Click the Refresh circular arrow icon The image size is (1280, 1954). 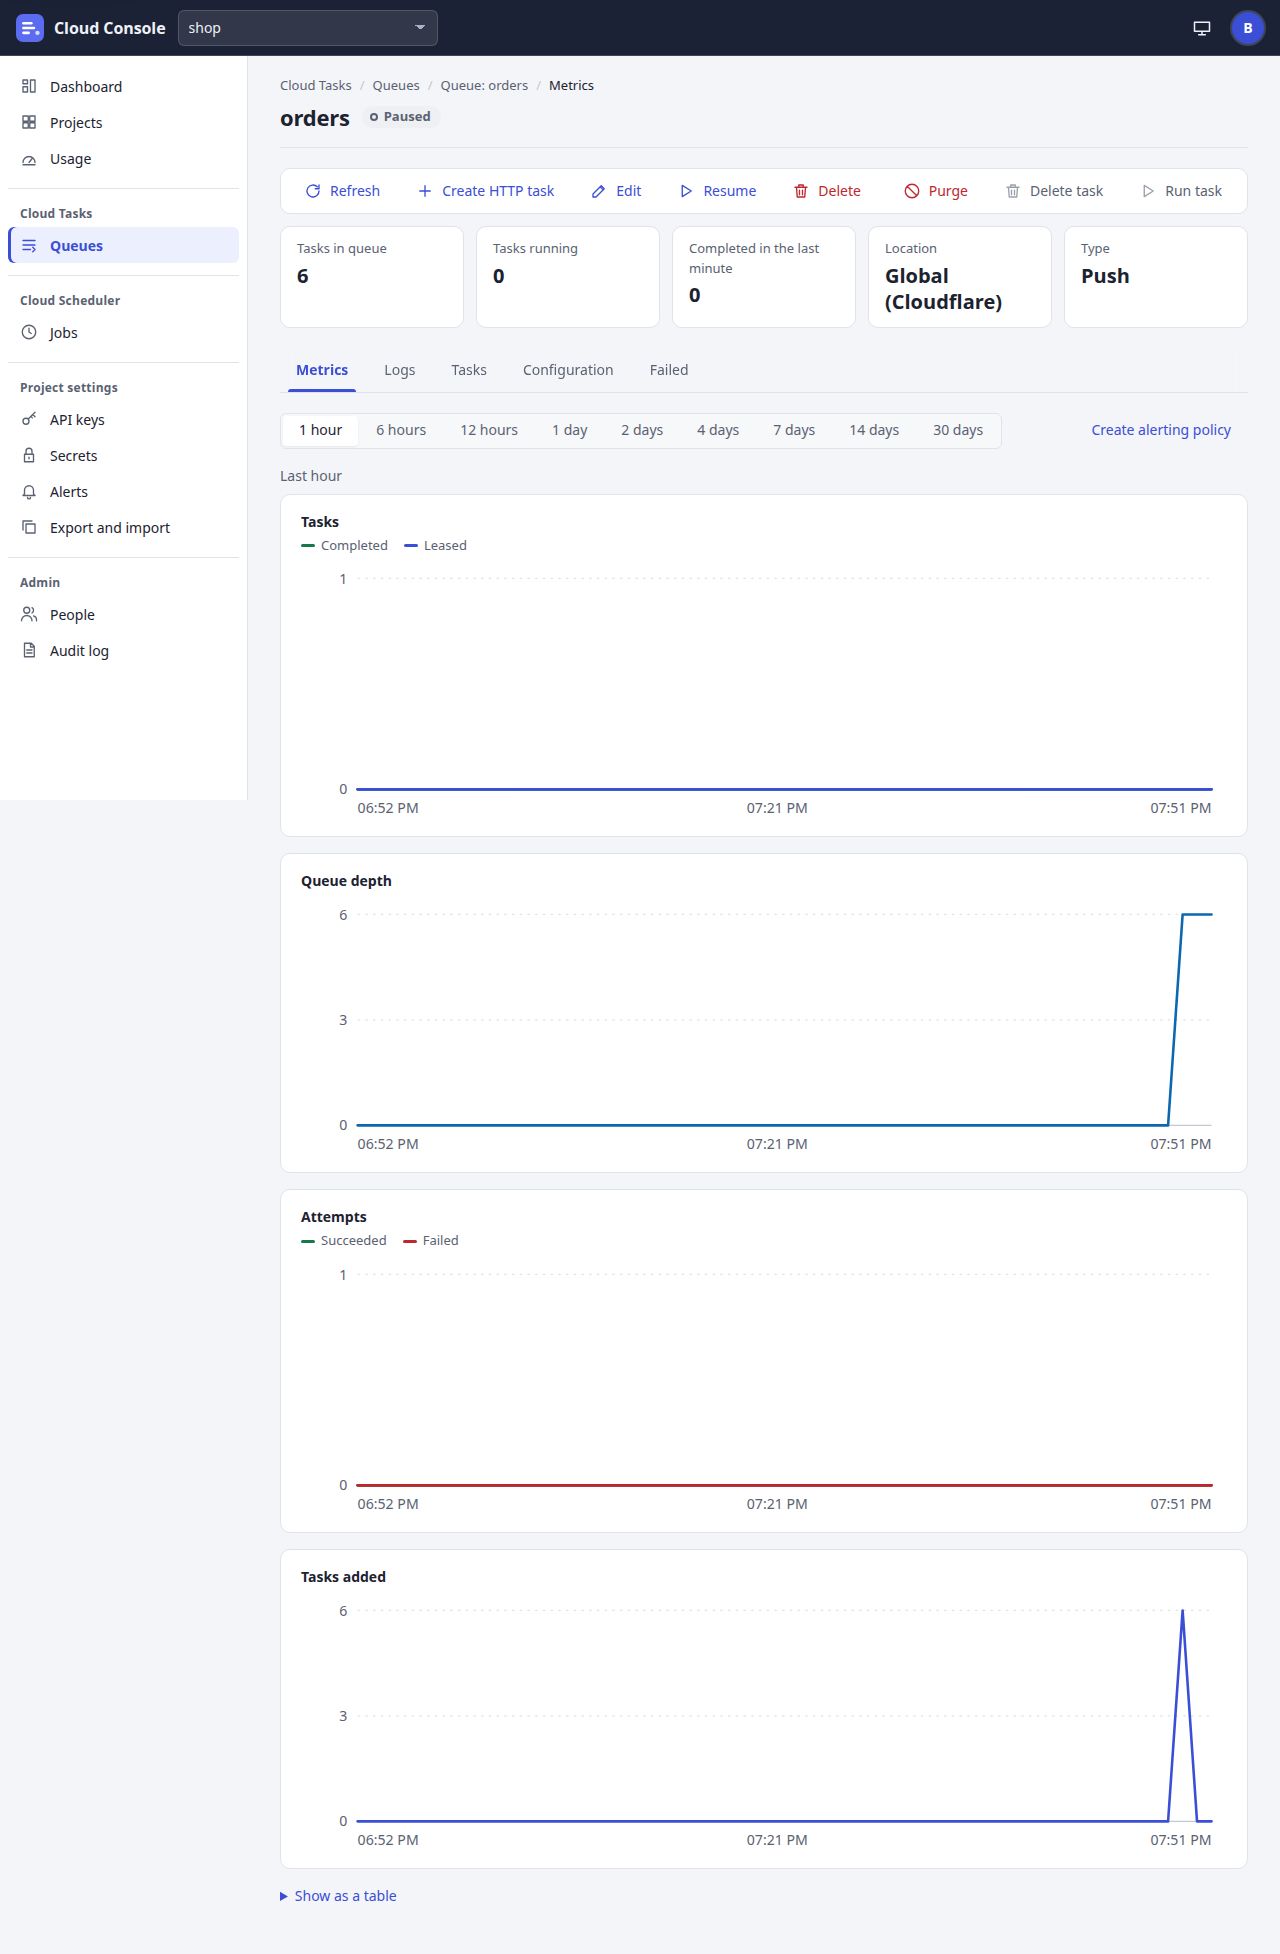pos(313,191)
